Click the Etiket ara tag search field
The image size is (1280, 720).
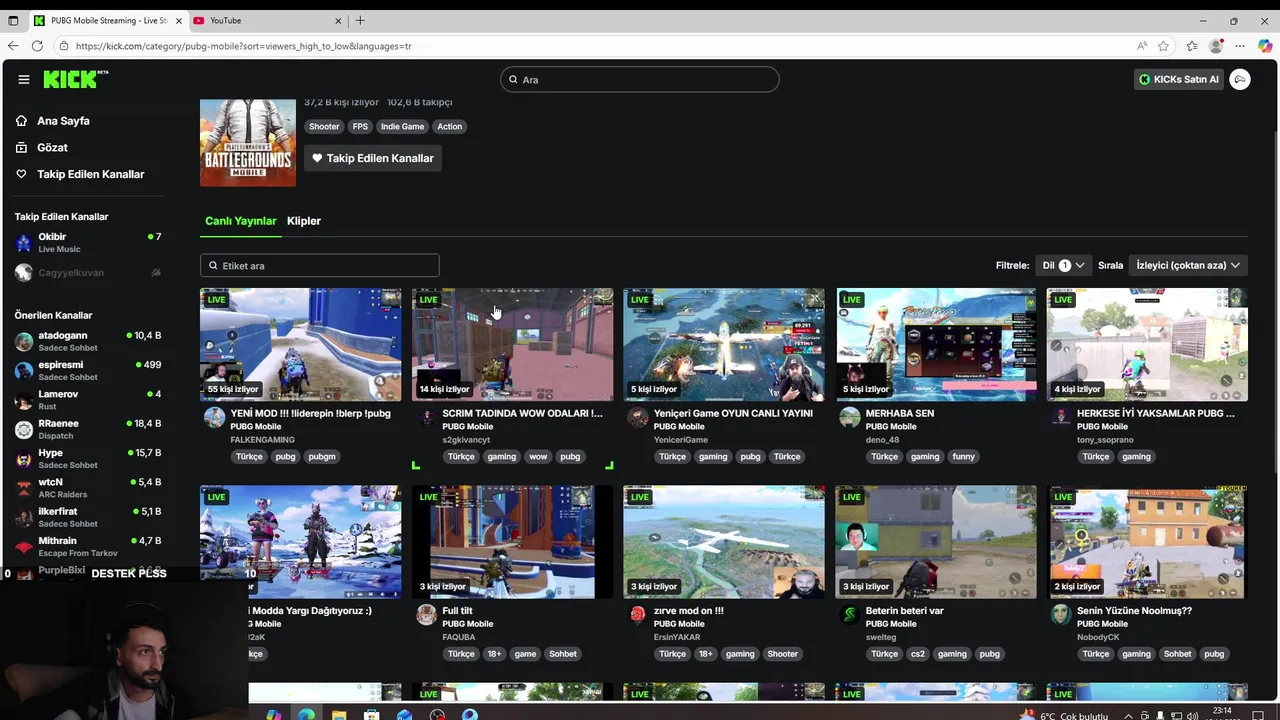tap(320, 266)
